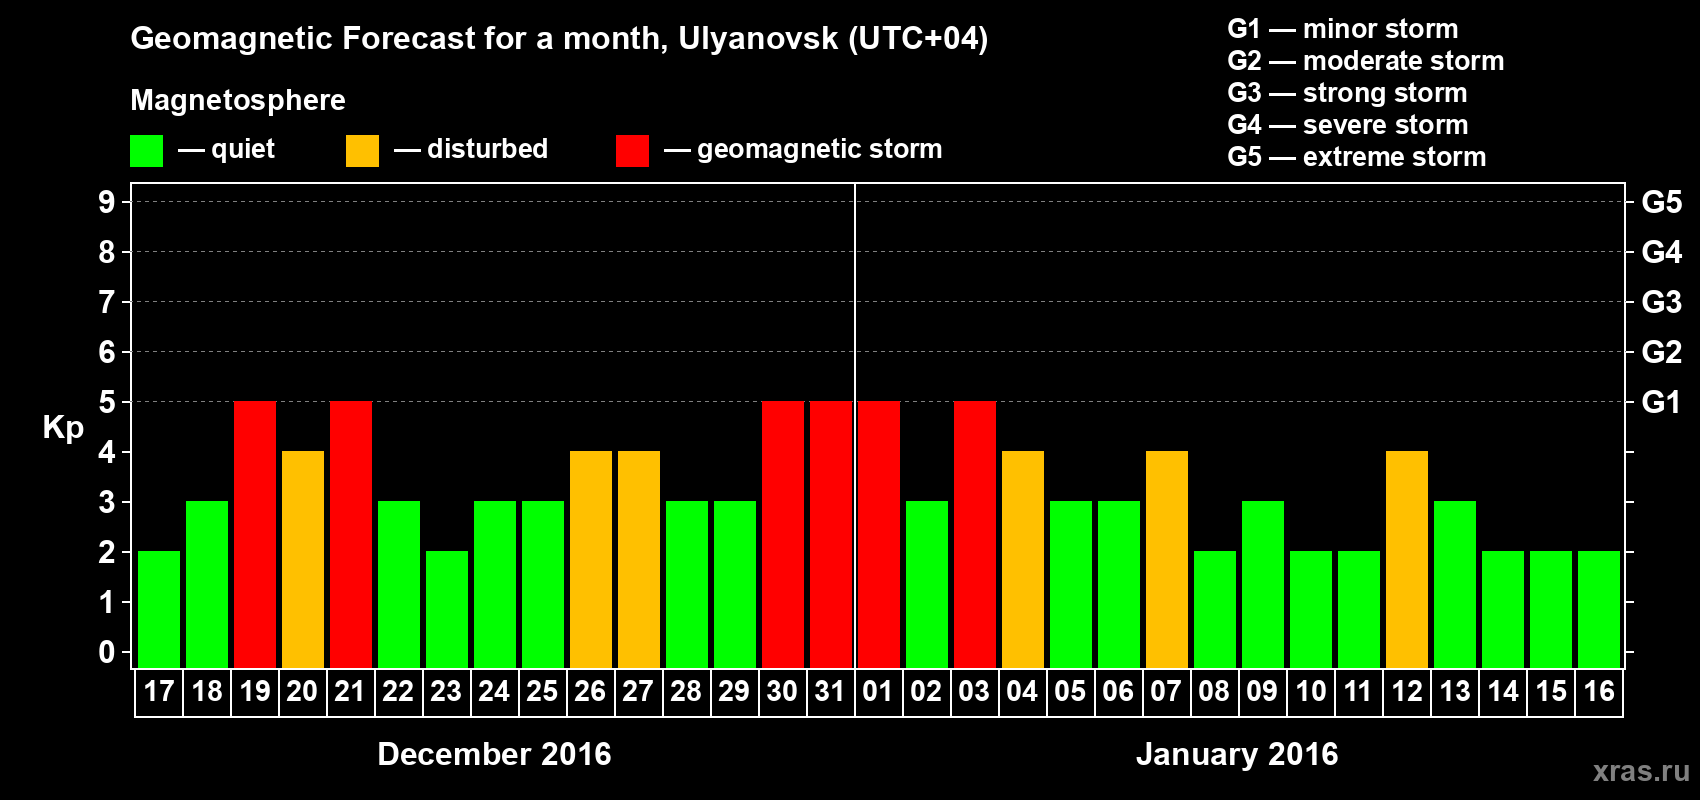
Task: Click the 'G1 — minor storm' legend line
Action: (x=1343, y=29)
